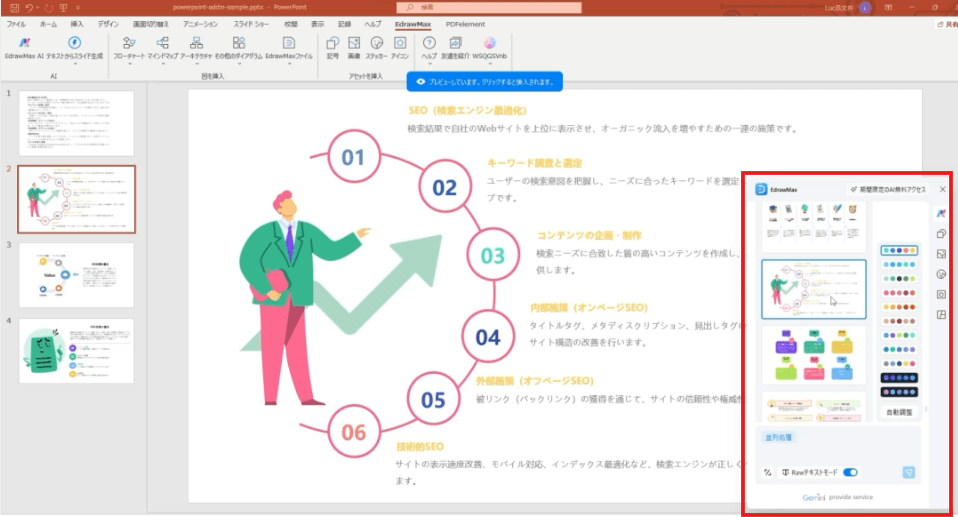Open the sticker icon in the EdrawMax panel sidebar
Viewport: 958px width, 517px height.
pyautogui.click(x=941, y=274)
